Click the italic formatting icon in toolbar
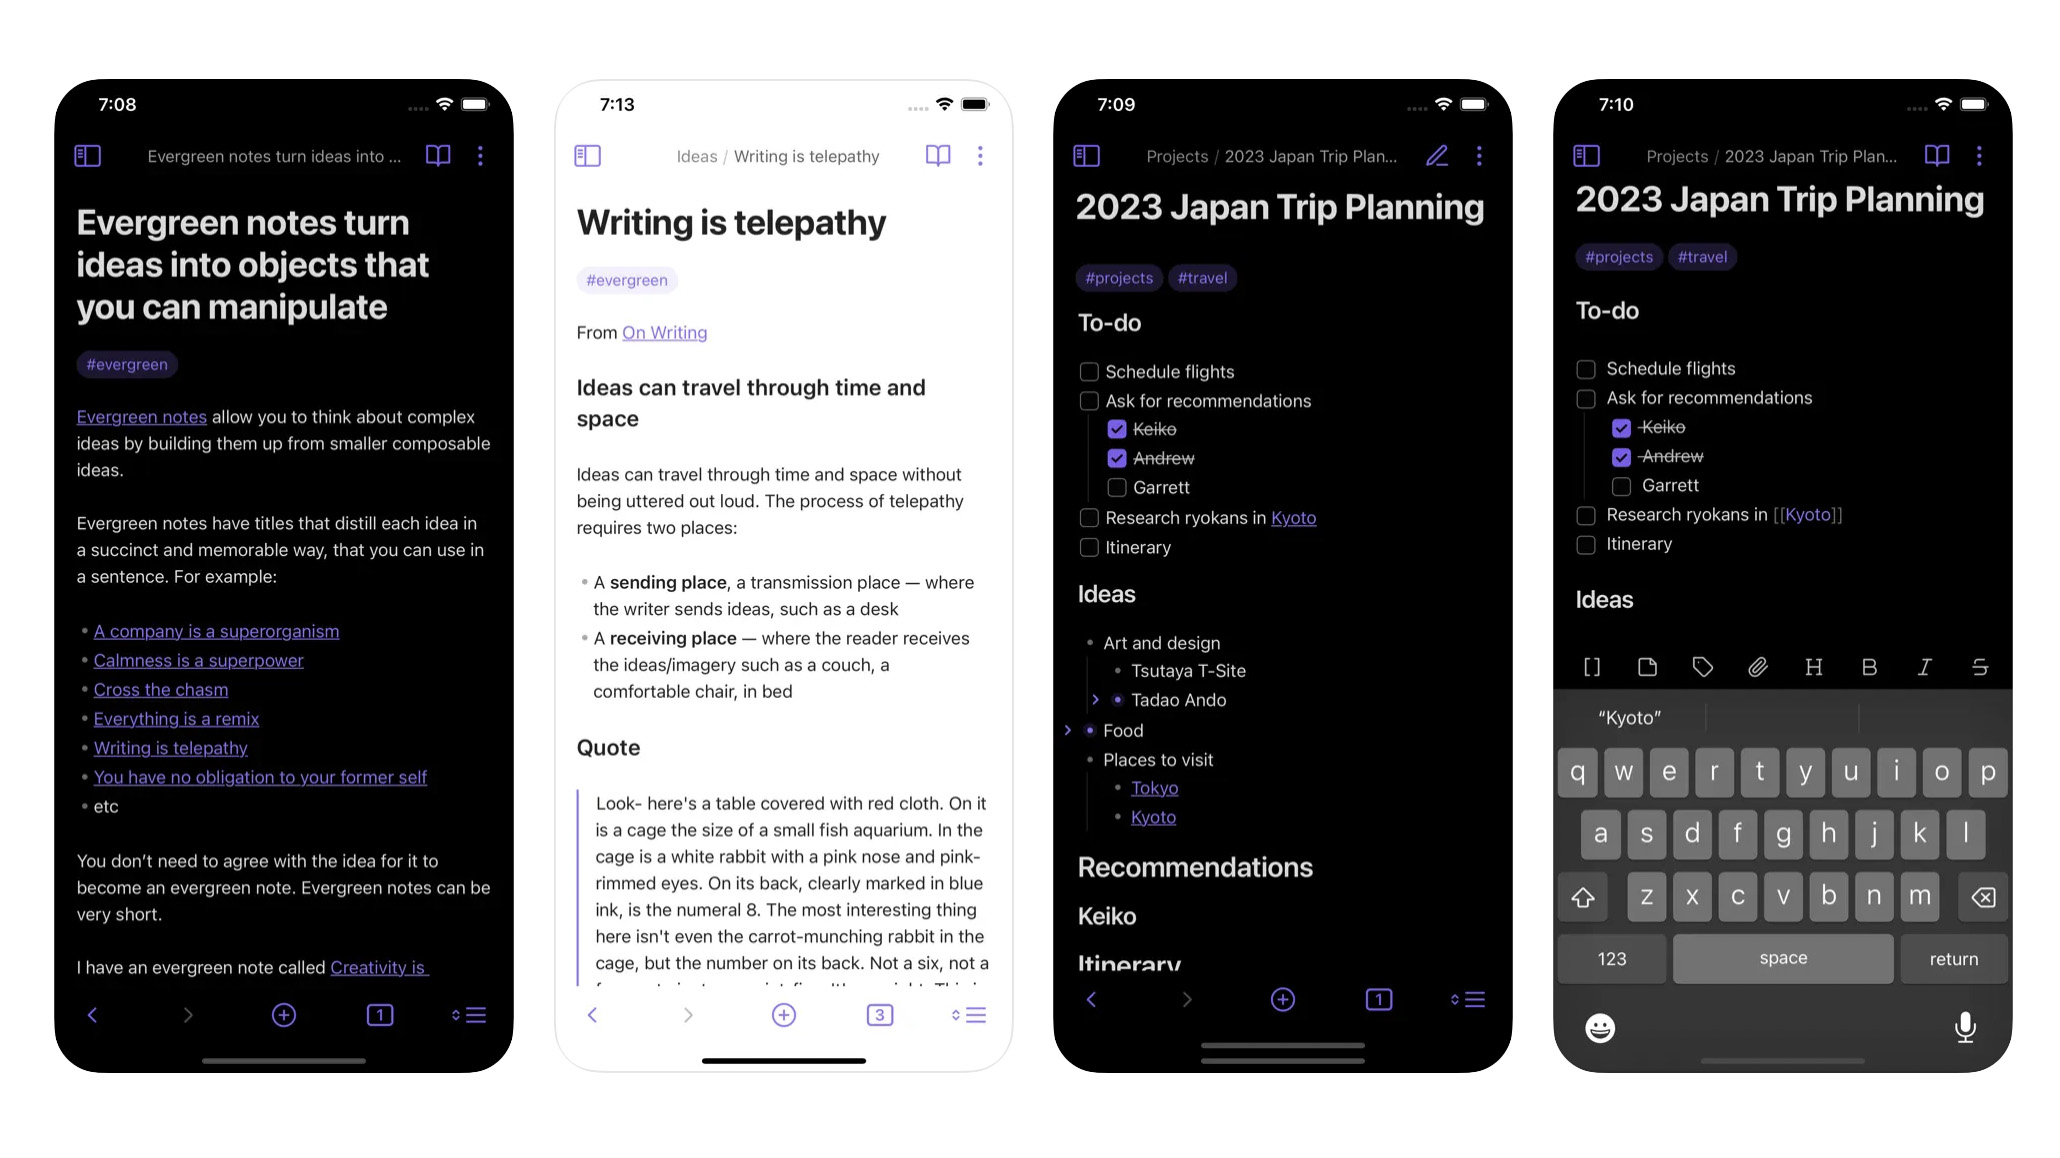 pyautogui.click(x=1924, y=667)
